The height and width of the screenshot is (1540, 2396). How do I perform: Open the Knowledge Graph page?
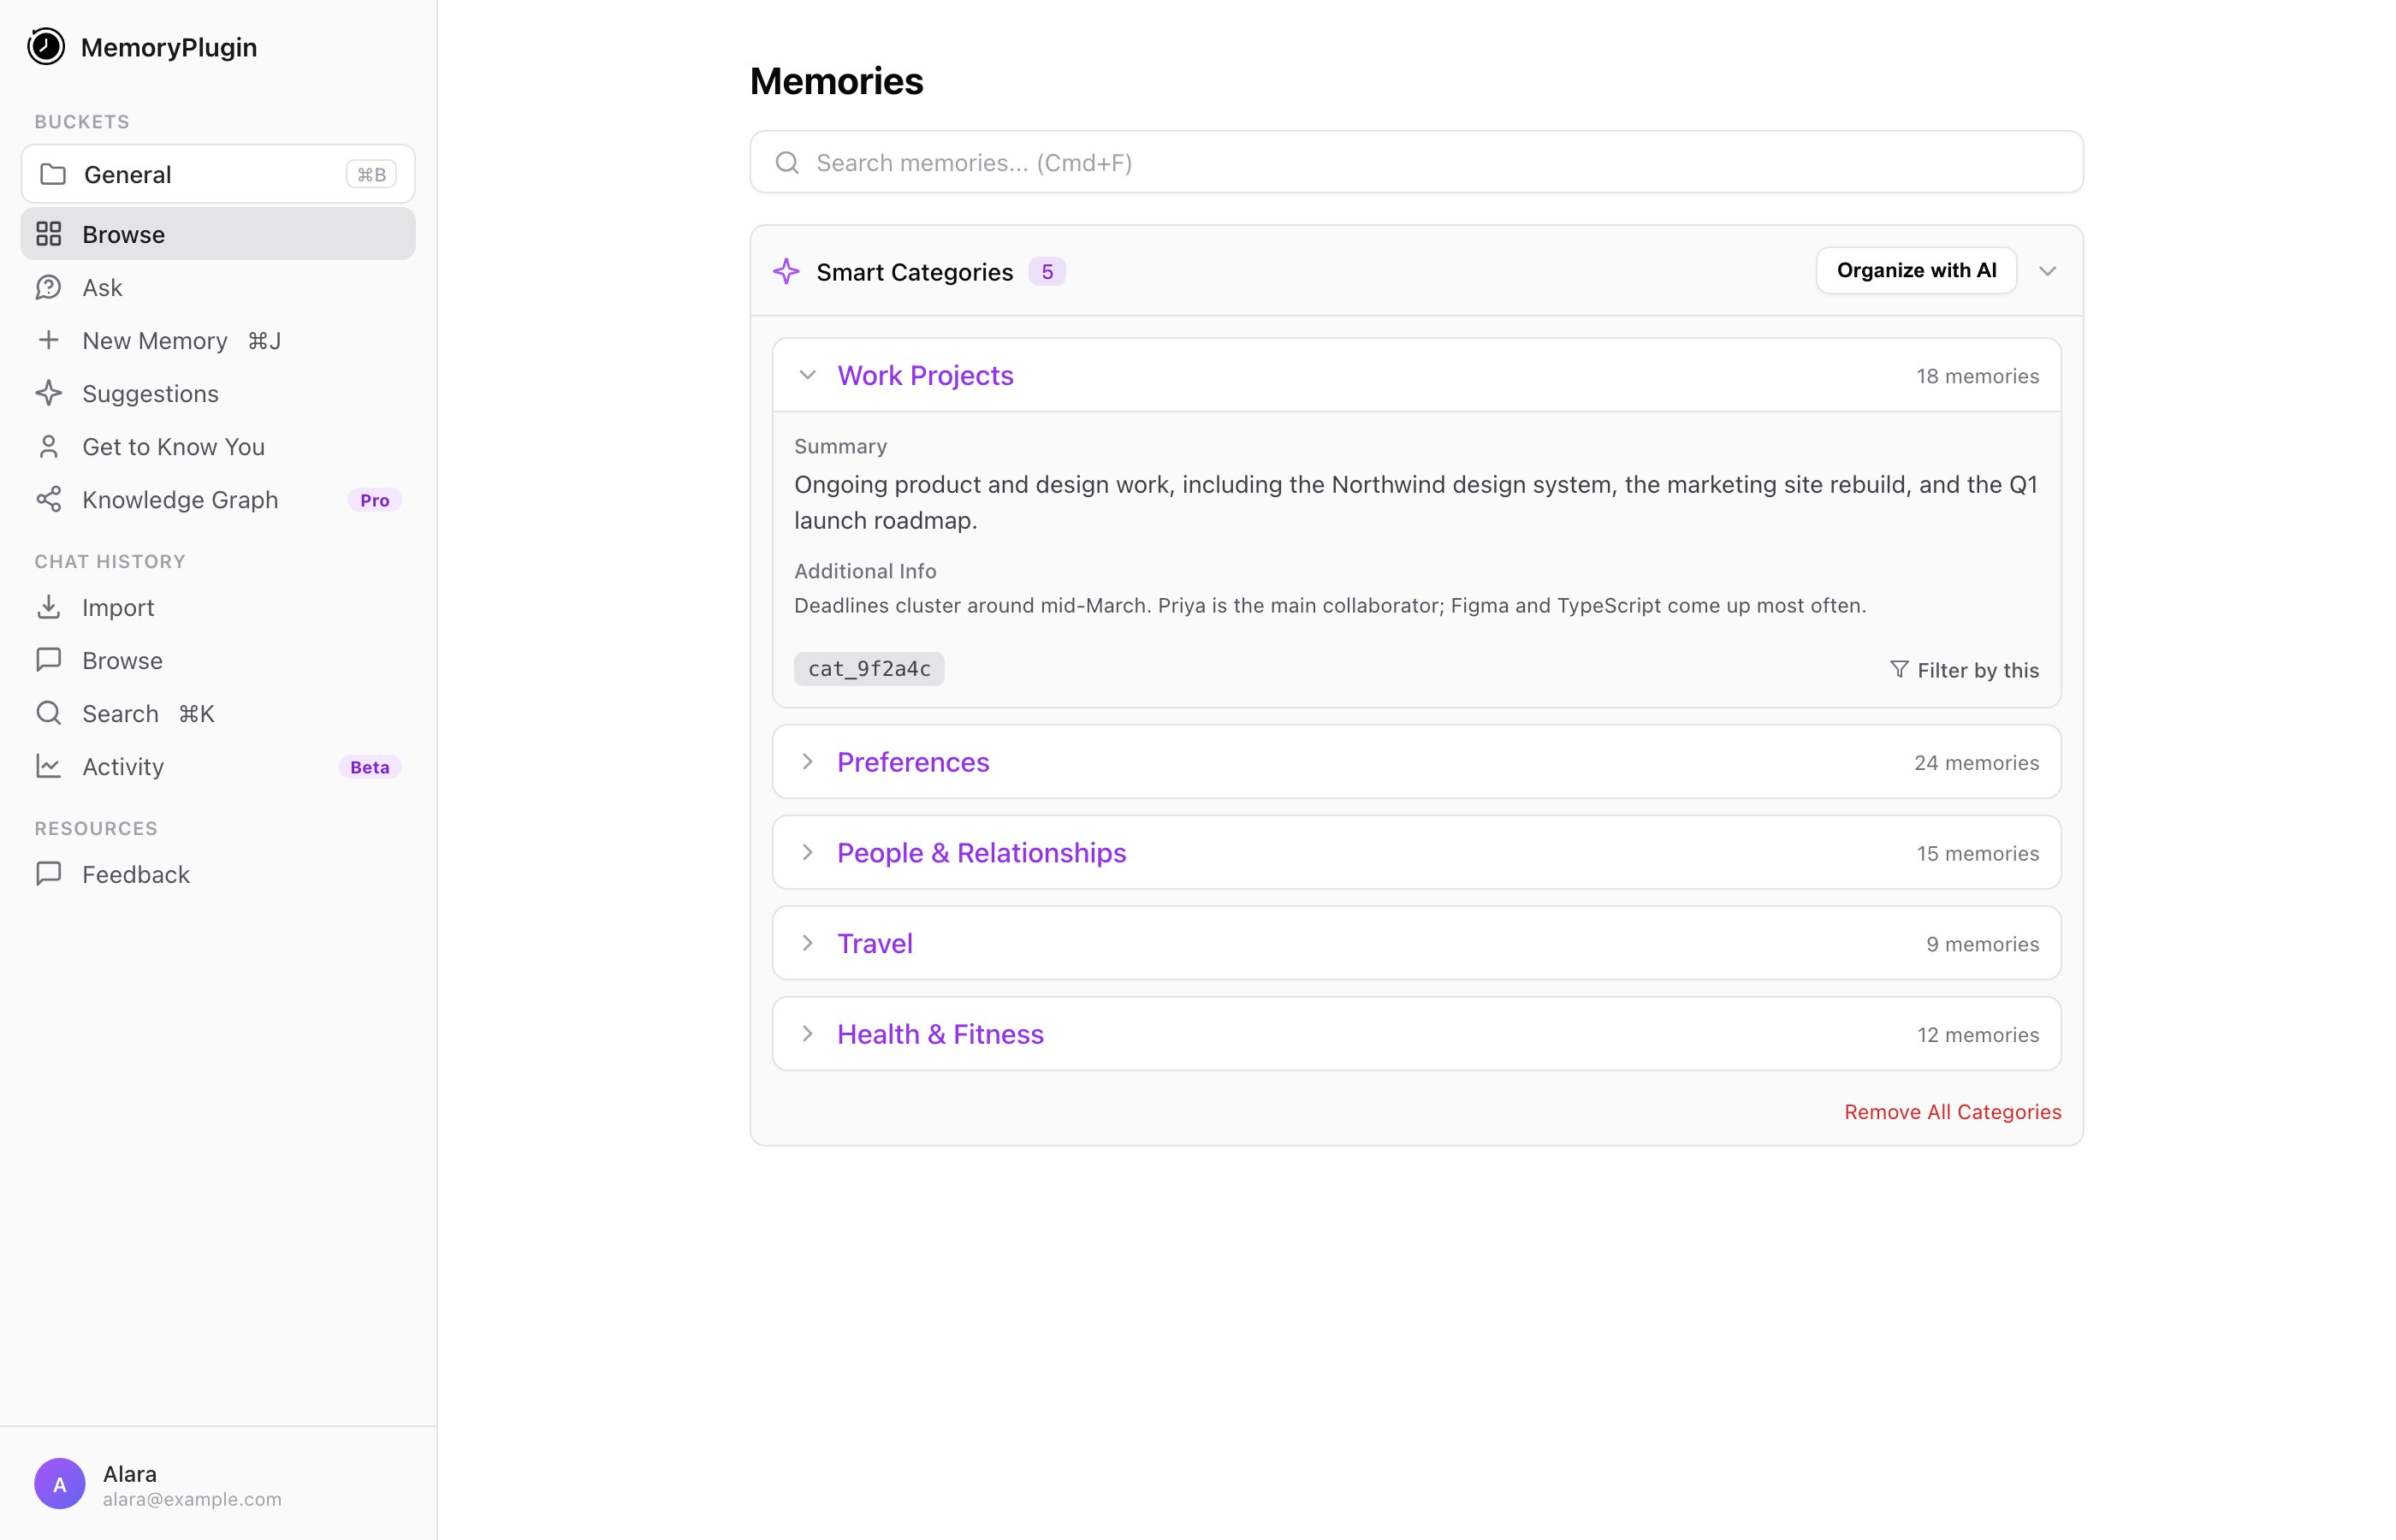(218, 499)
